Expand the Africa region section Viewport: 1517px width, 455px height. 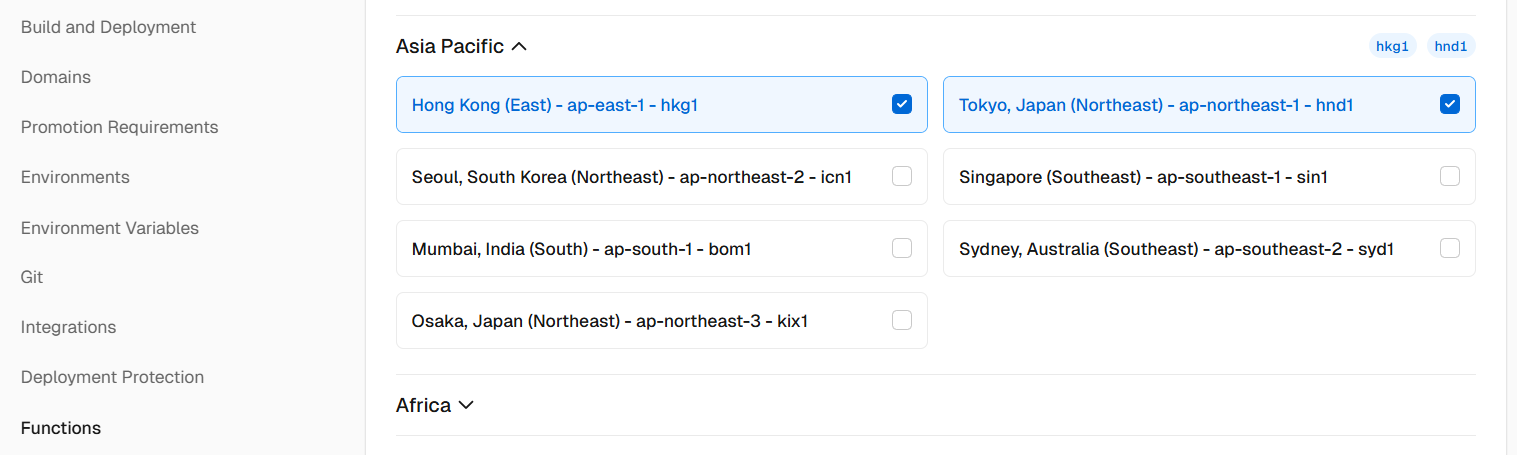pos(465,405)
